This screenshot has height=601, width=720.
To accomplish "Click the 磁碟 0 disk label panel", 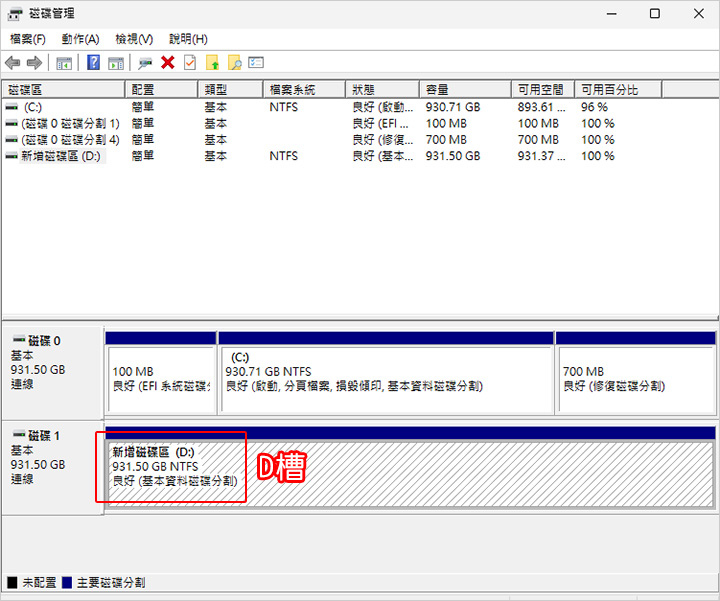I will (x=52, y=372).
